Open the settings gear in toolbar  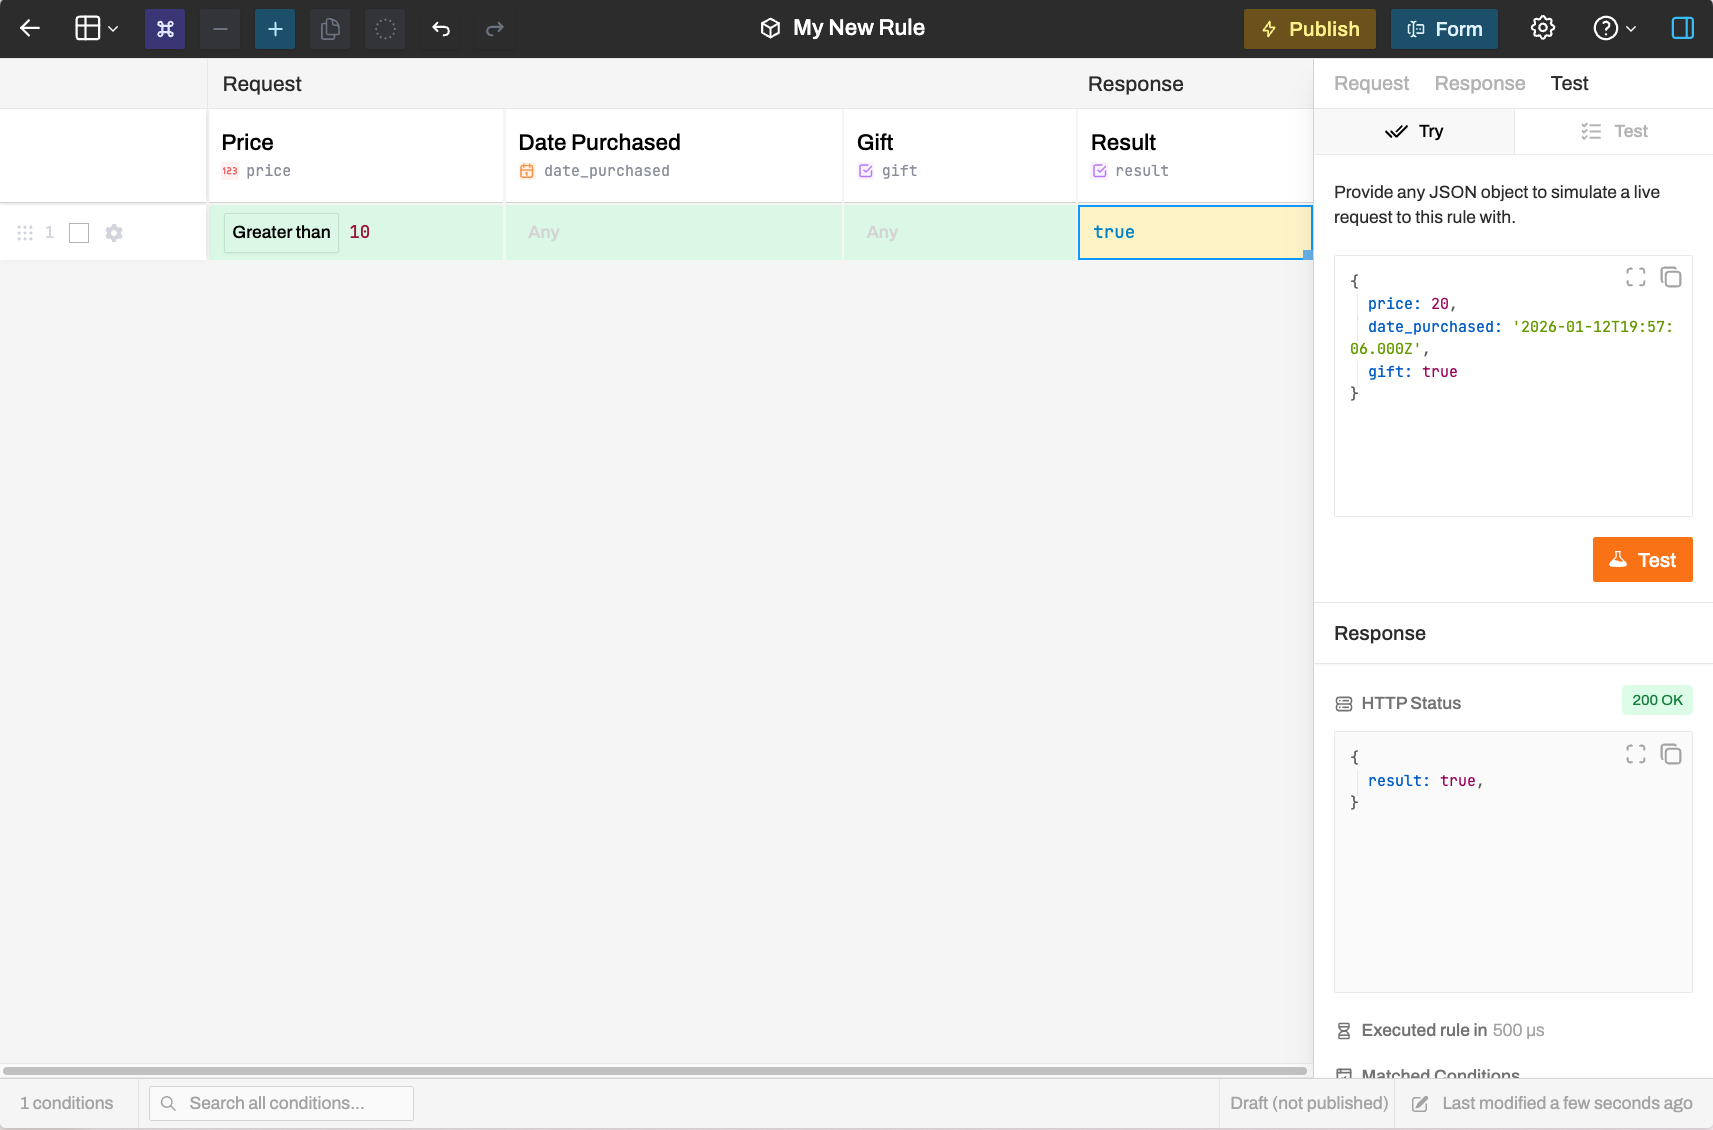(x=1543, y=28)
